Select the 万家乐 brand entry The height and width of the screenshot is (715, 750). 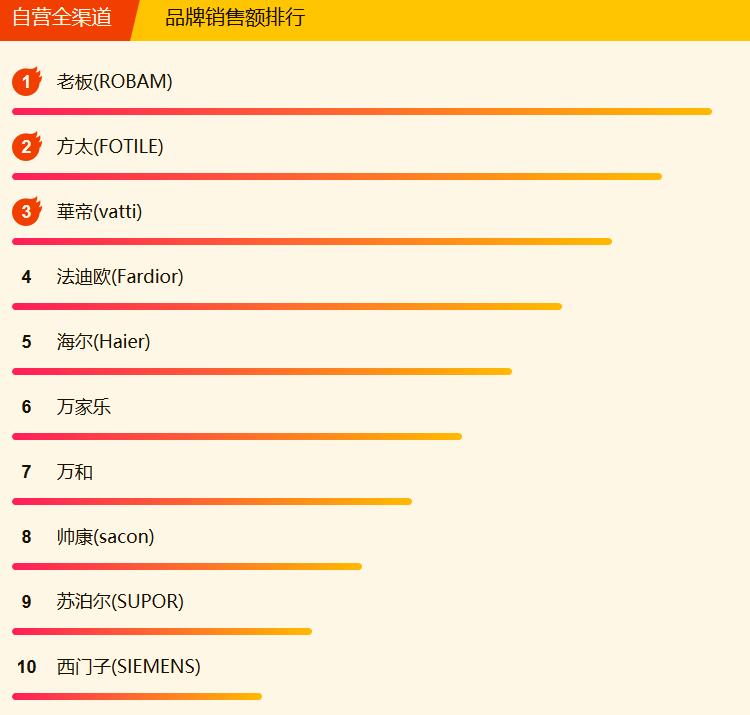pyautogui.click(x=84, y=407)
